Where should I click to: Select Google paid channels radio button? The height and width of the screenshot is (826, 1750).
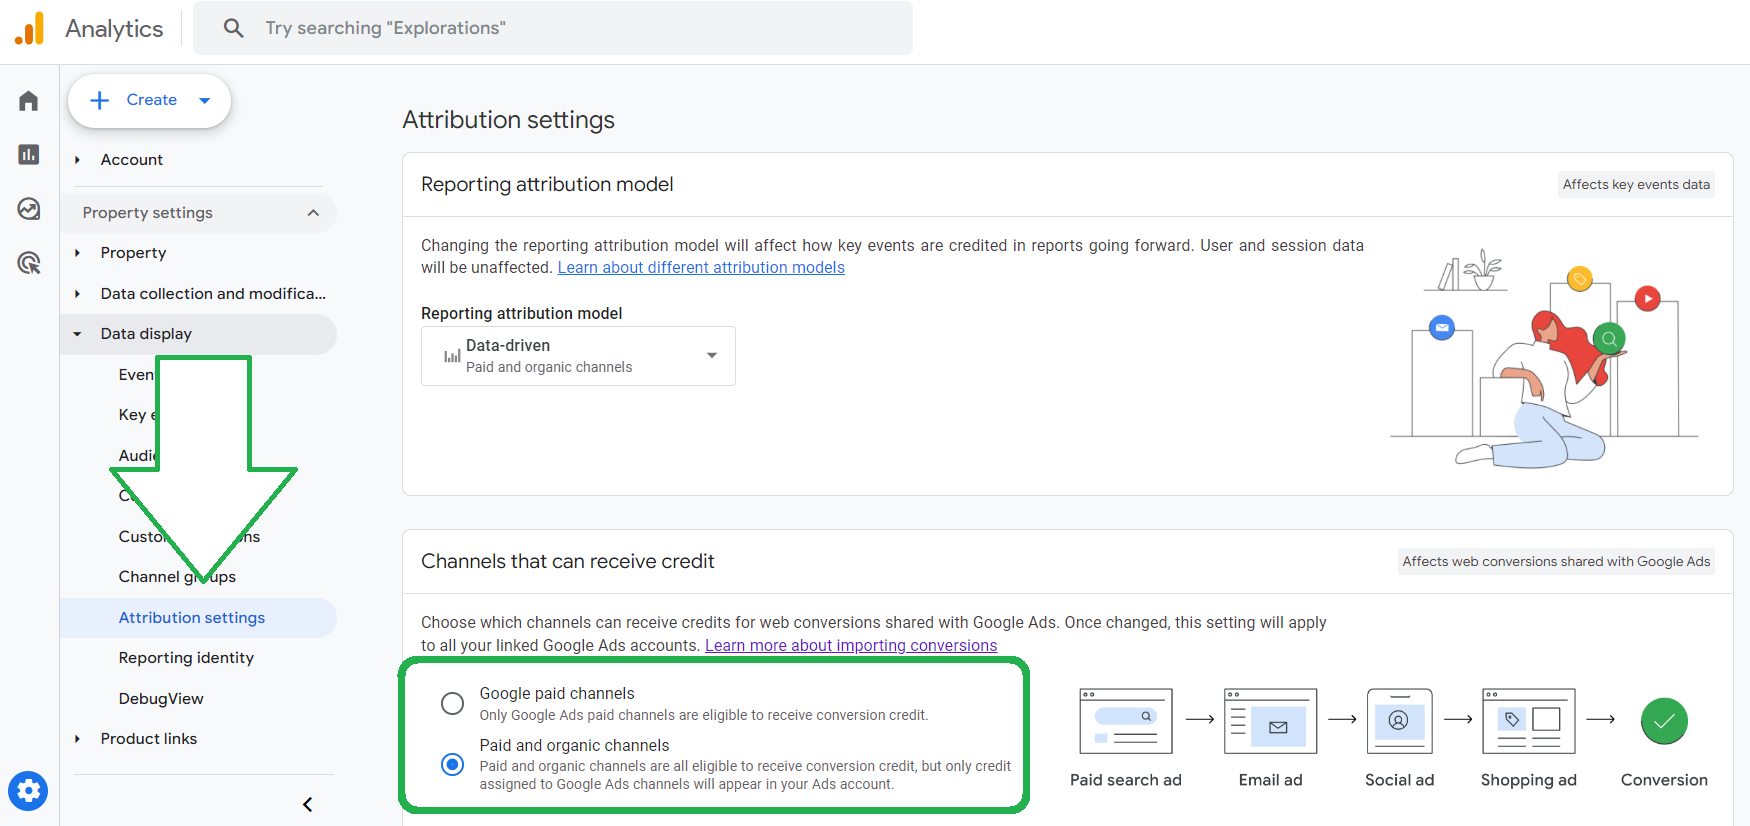click(x=453, y=704)
